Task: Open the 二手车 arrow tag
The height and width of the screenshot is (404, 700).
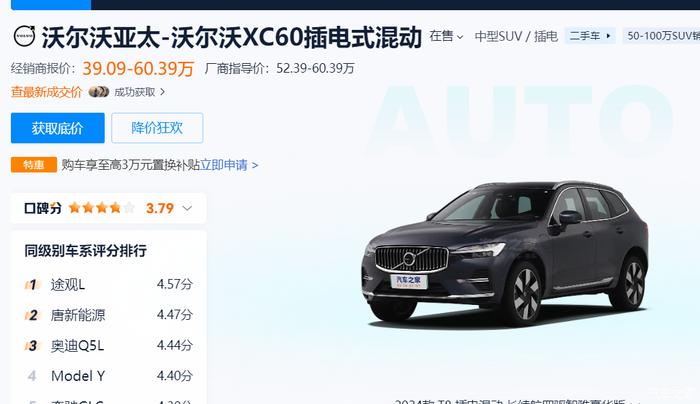Action: click(x=590, y=36)
